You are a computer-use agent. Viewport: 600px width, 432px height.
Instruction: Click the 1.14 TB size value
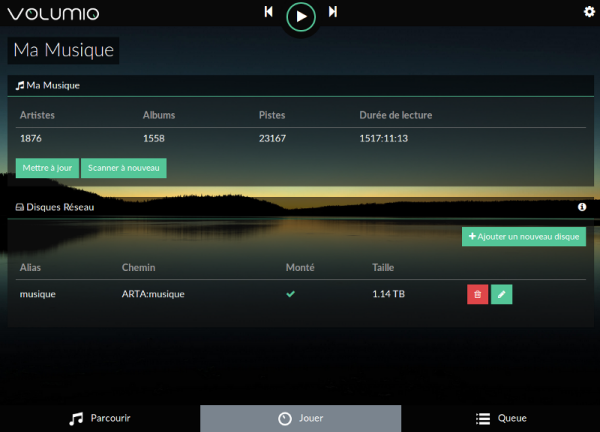tap(388, 294)
